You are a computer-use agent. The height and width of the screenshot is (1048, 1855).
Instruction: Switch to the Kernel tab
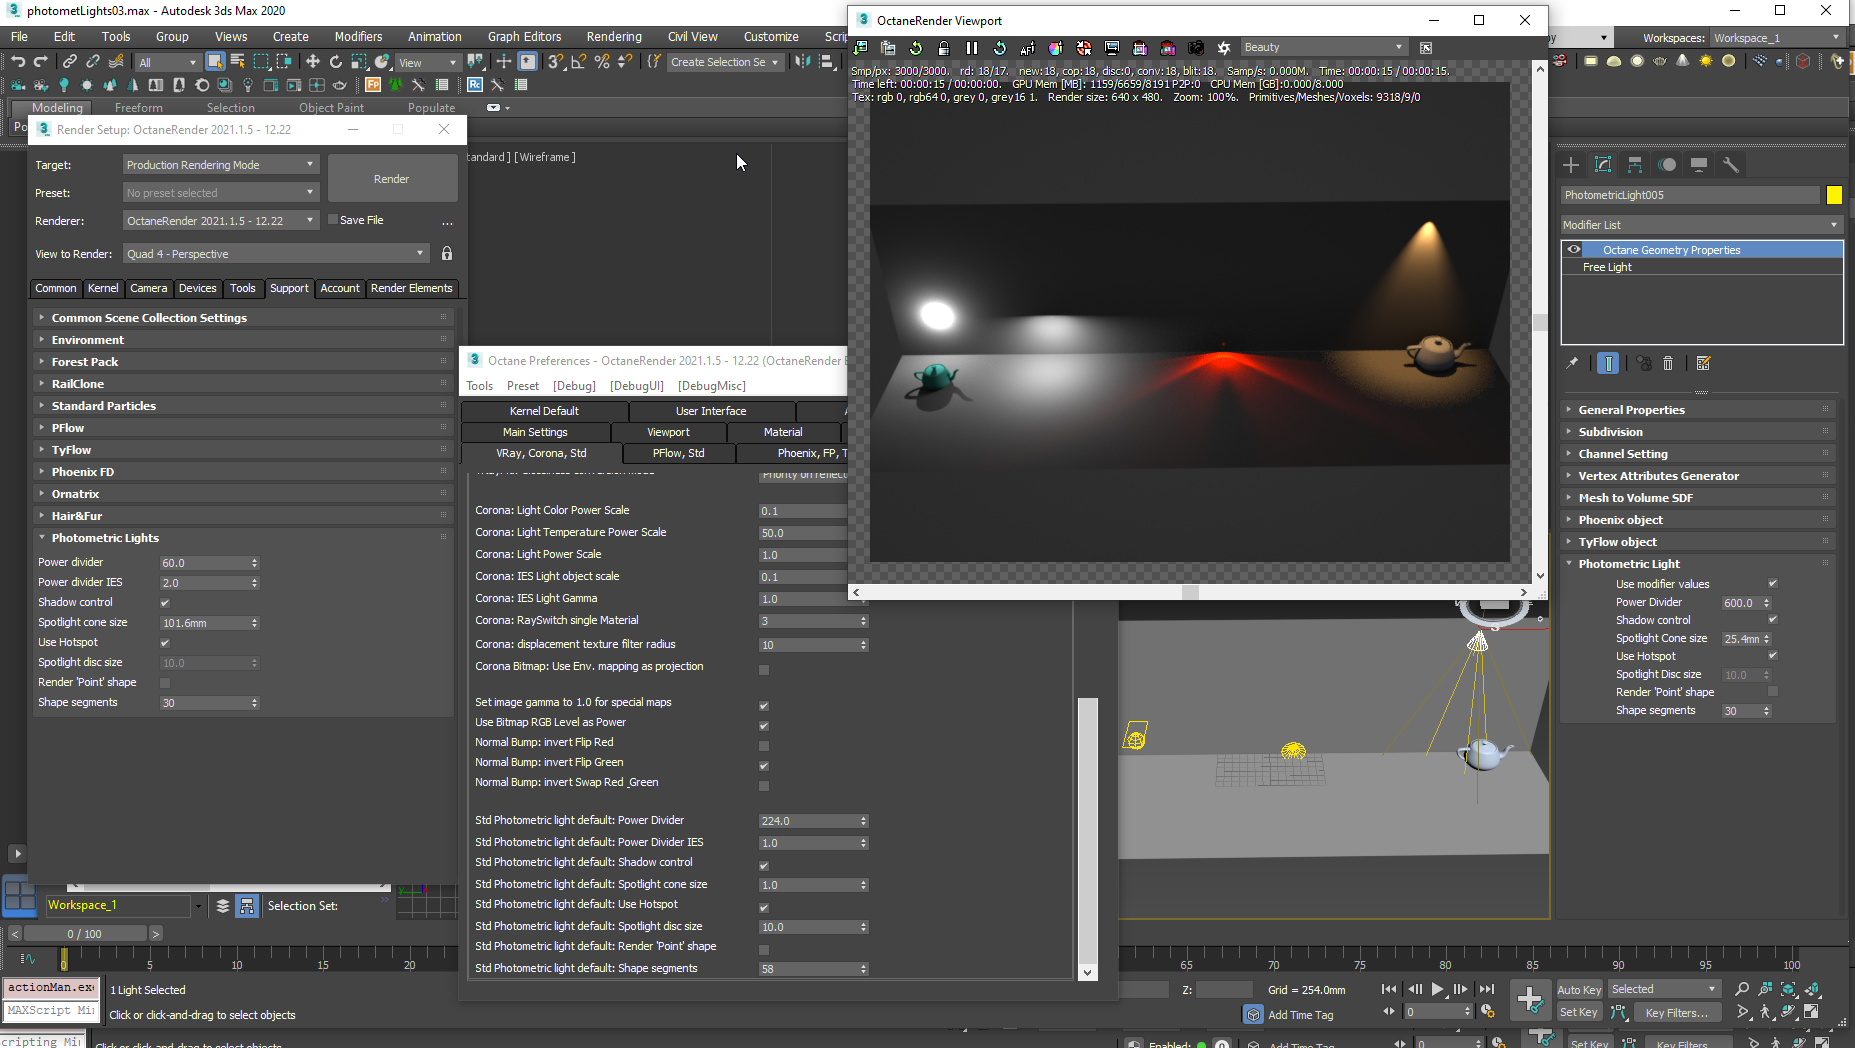(x=103, y=288)
